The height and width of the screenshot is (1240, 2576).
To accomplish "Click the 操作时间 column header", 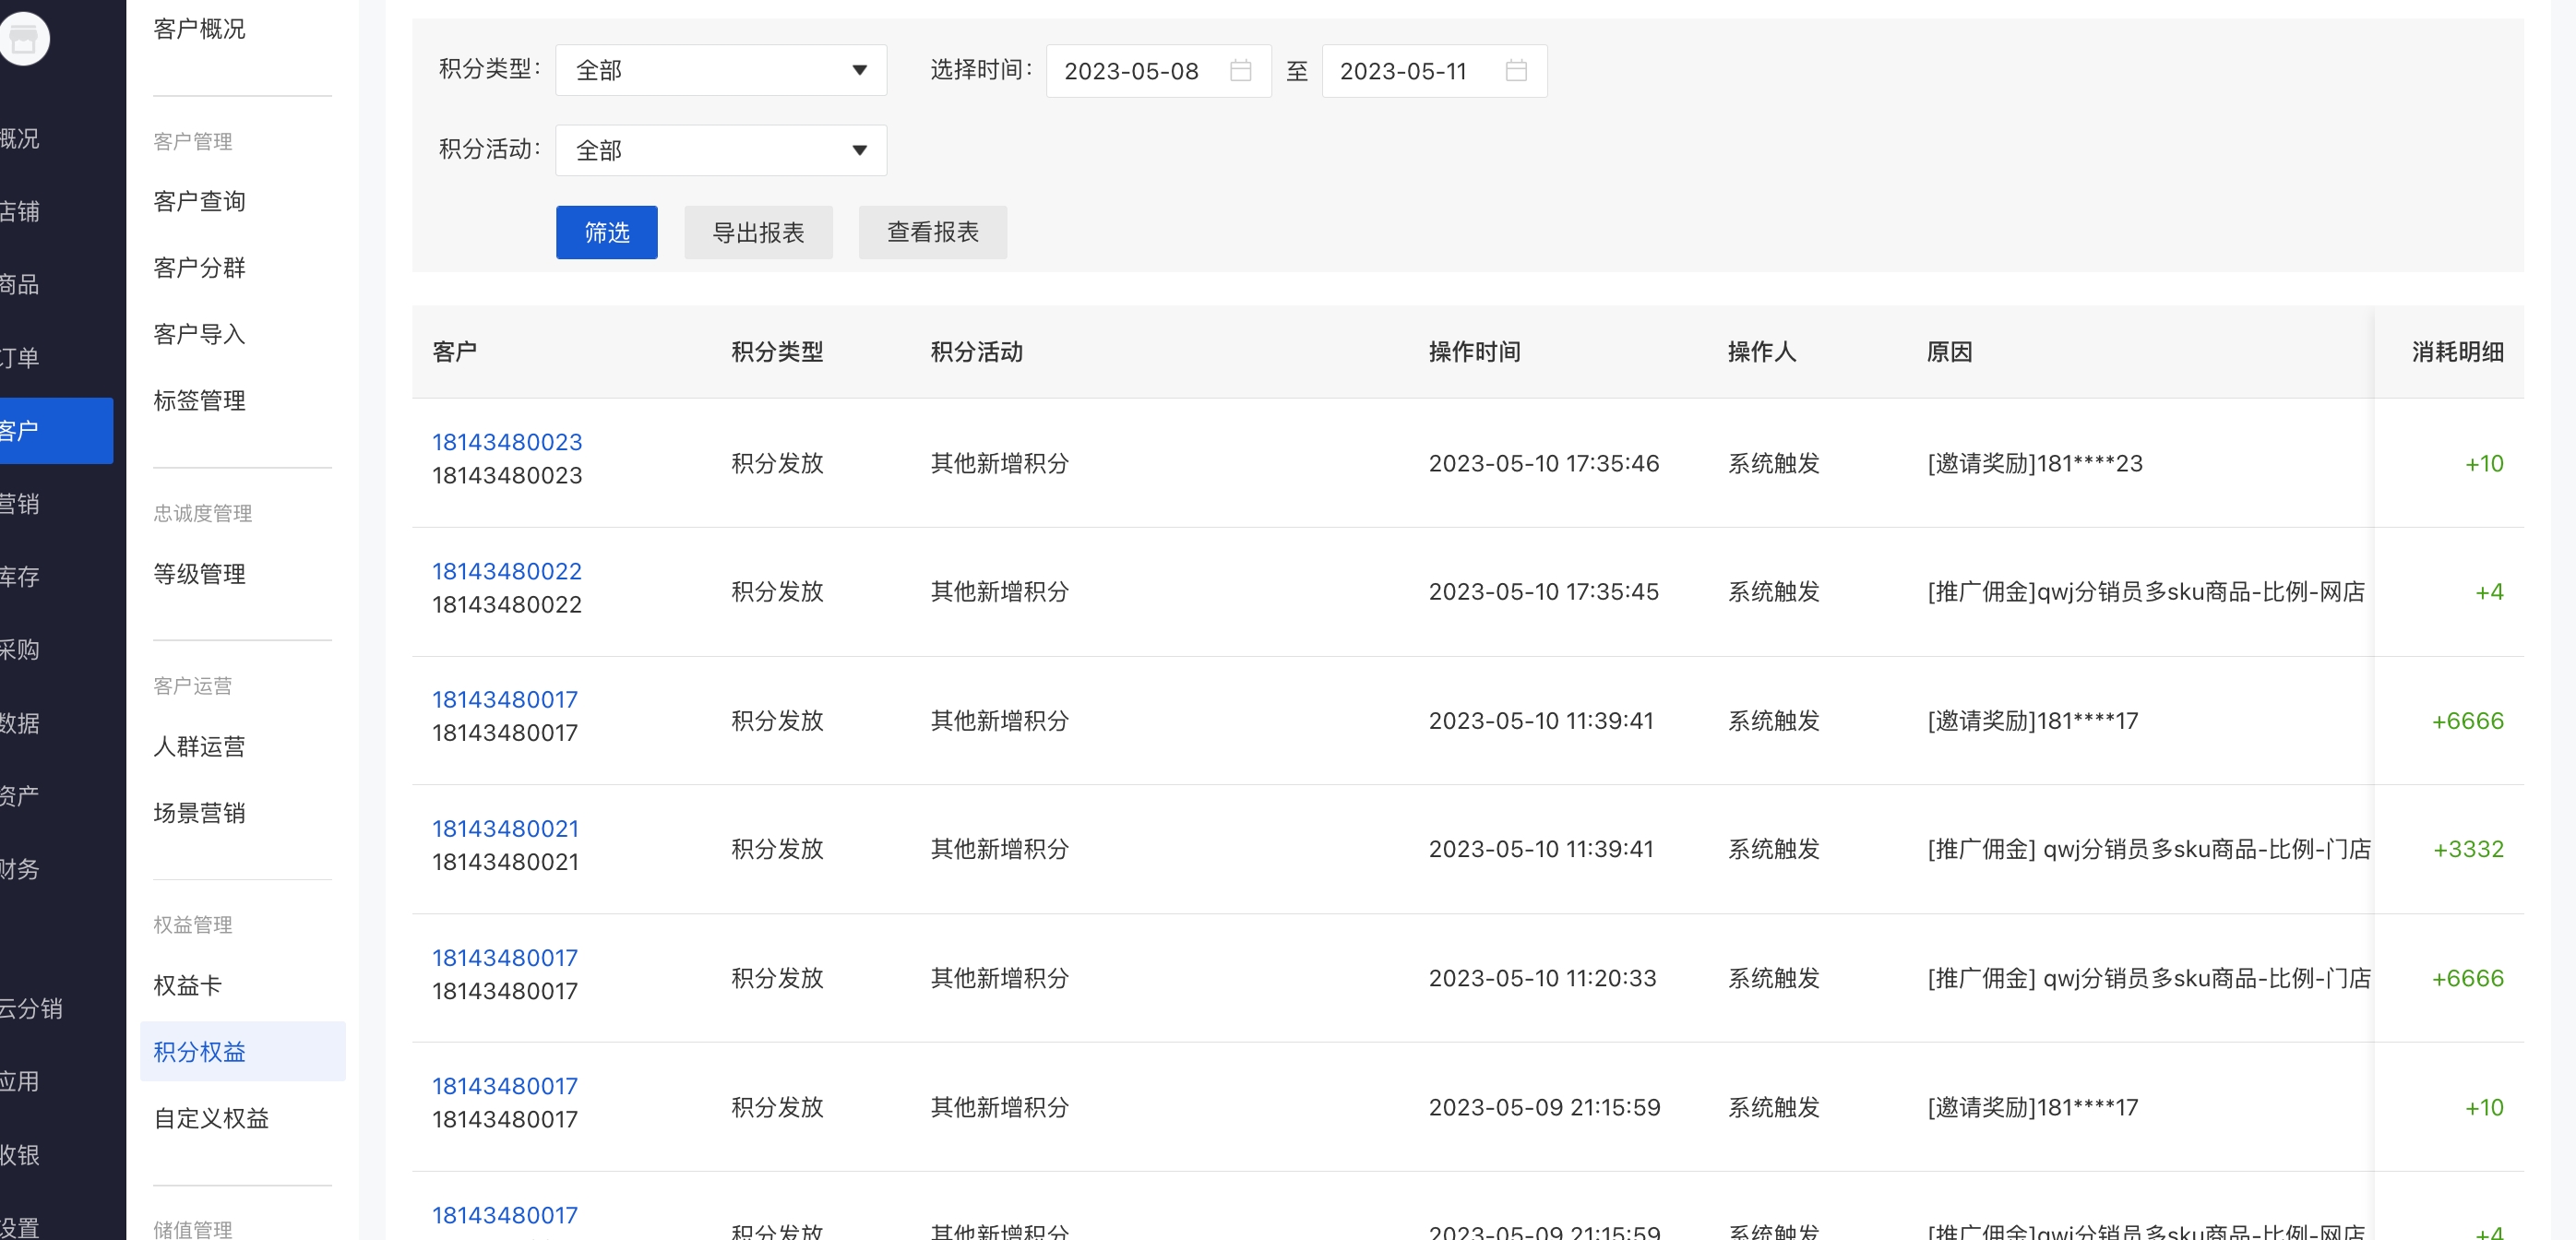I will pyautogui.click(x=1474, y=351).
